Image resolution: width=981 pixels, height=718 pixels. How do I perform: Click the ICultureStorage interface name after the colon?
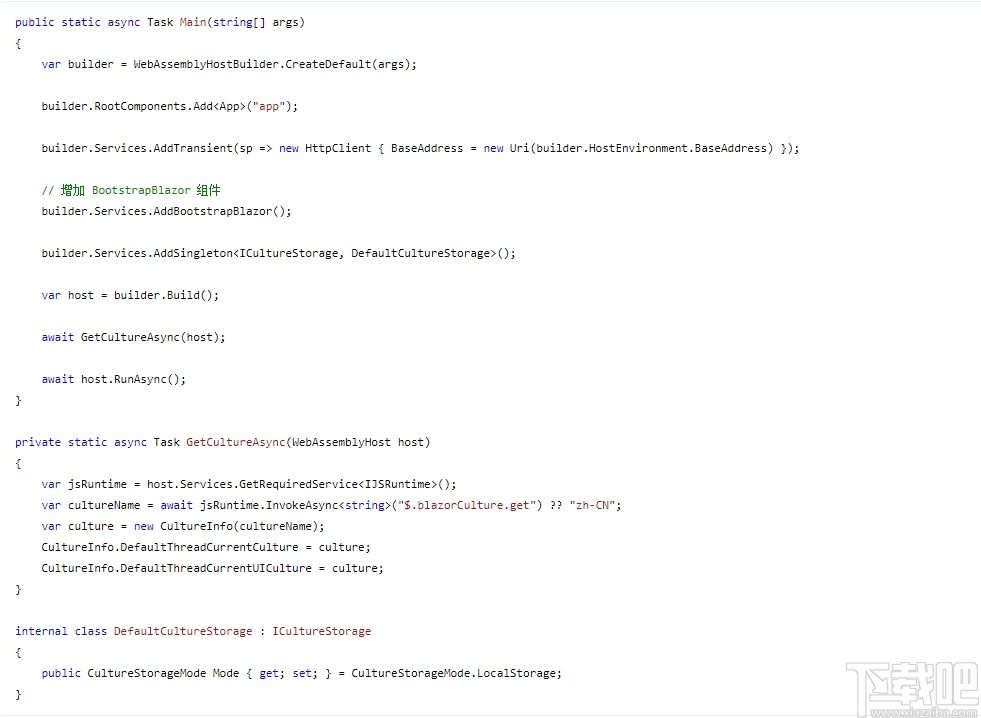[321, 631]
